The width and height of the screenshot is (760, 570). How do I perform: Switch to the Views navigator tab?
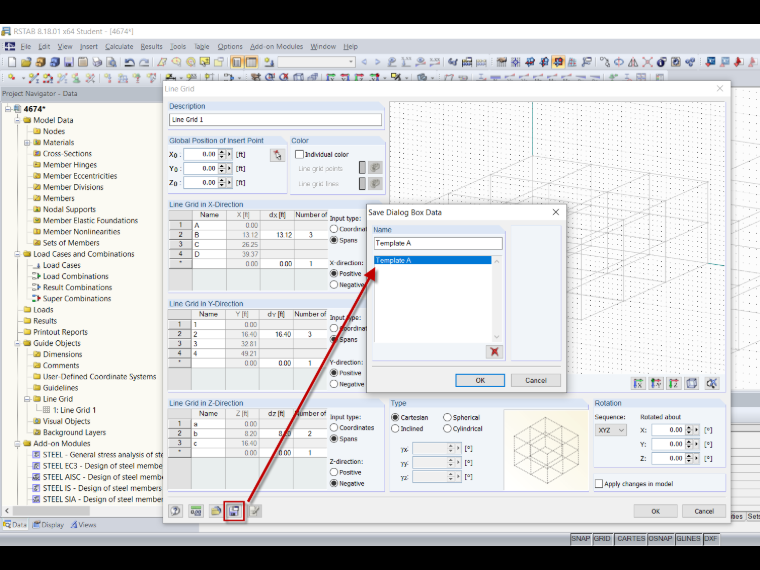[x=83, y=525]
